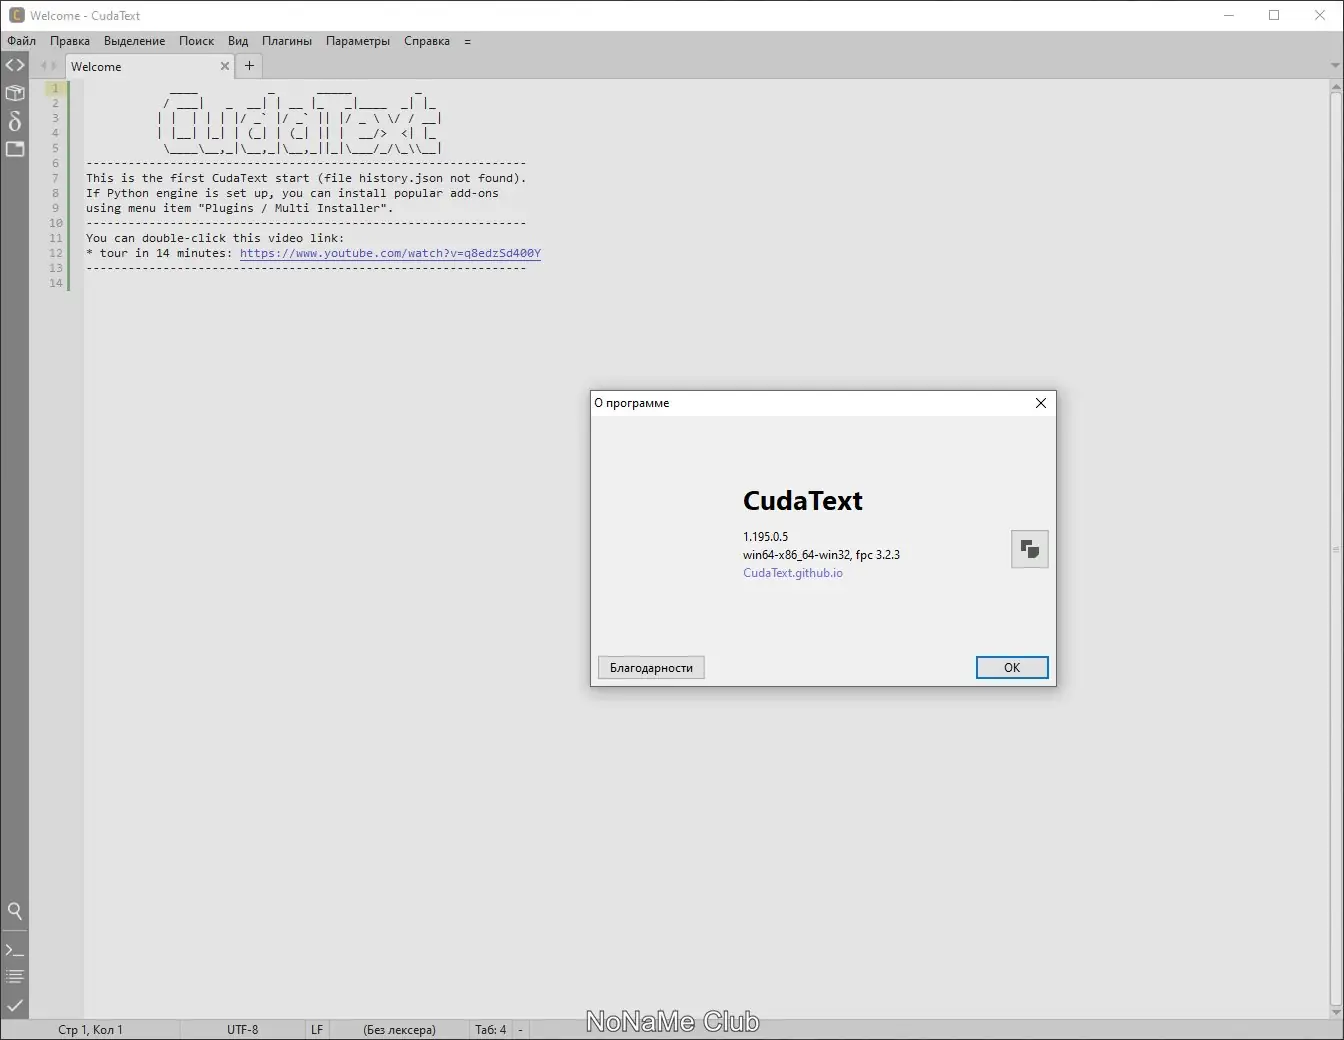This screenshot has height=1040, width=1344.
Task: Open the Выделение menu
Action: [135, 41]
